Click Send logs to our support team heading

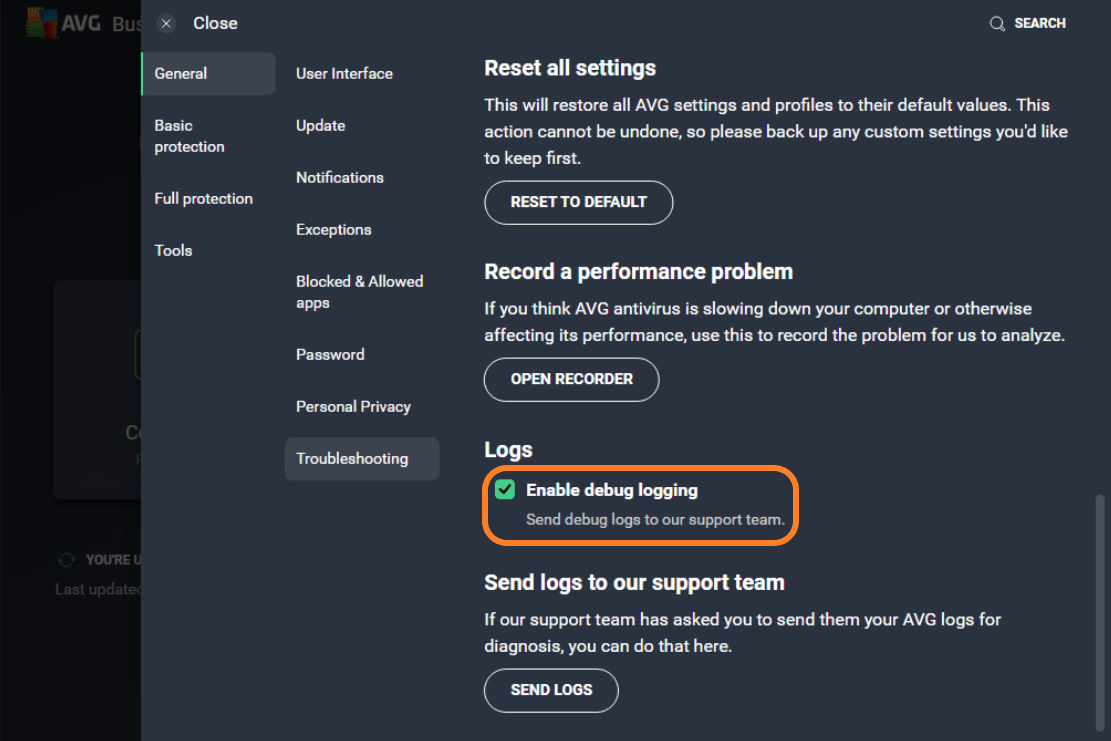[x=634, y=583]
